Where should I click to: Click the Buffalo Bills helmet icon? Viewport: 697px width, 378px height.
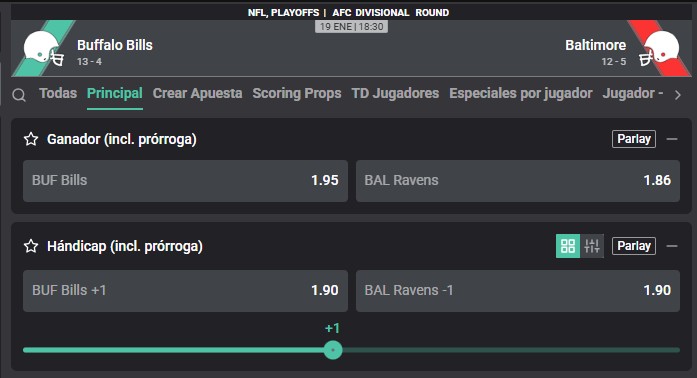43,49
